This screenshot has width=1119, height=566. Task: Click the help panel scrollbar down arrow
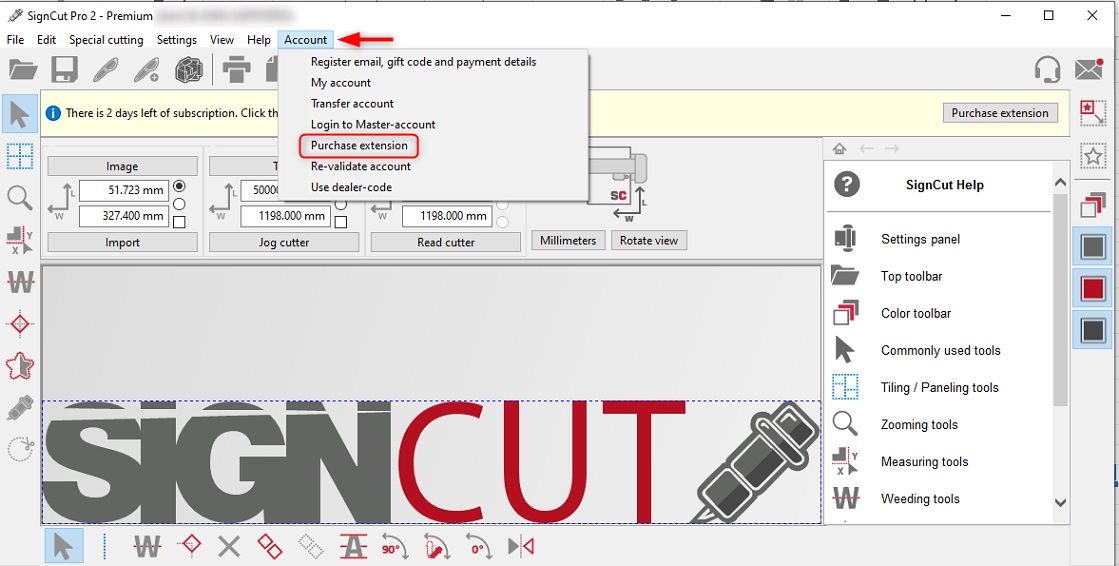[x=1060, y=502]
